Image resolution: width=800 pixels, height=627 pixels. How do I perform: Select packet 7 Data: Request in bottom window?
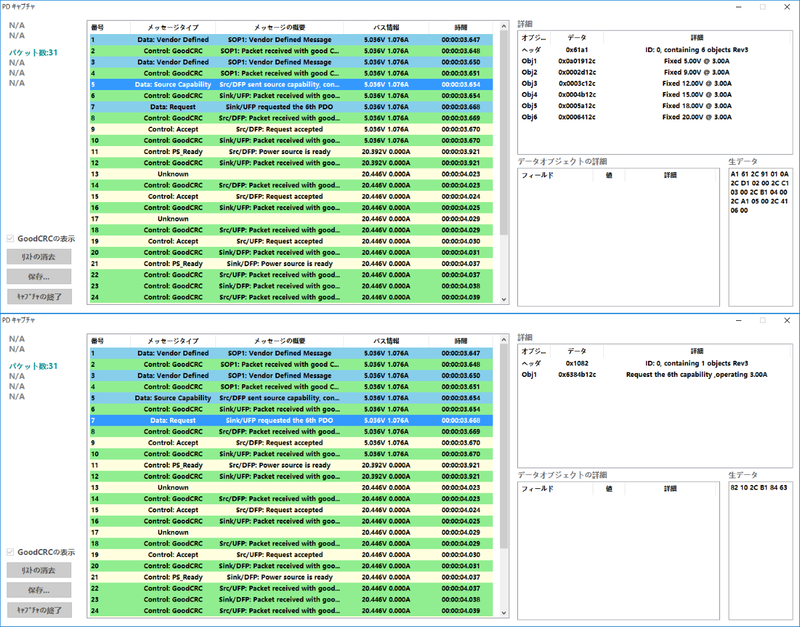tap(291, 420)
